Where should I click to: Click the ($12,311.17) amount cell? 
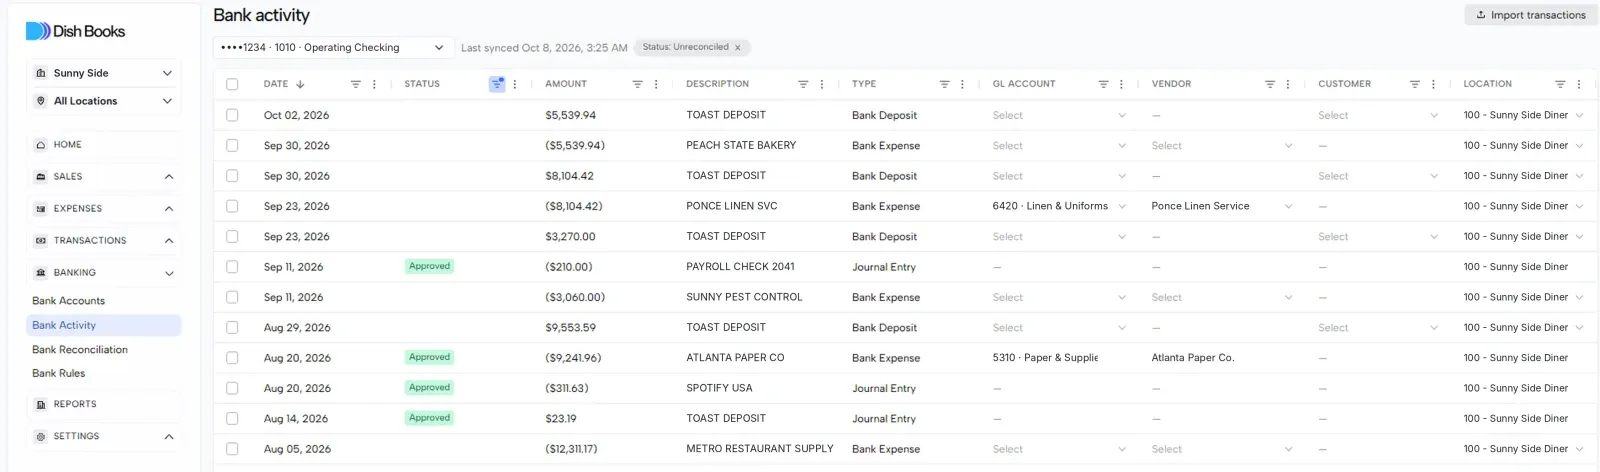coord(571,449)
